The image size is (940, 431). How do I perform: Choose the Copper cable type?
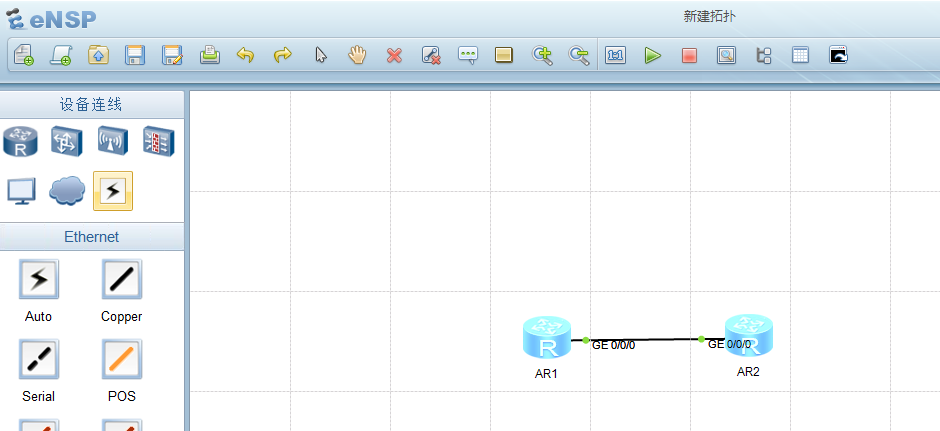(x=122, y=279)
